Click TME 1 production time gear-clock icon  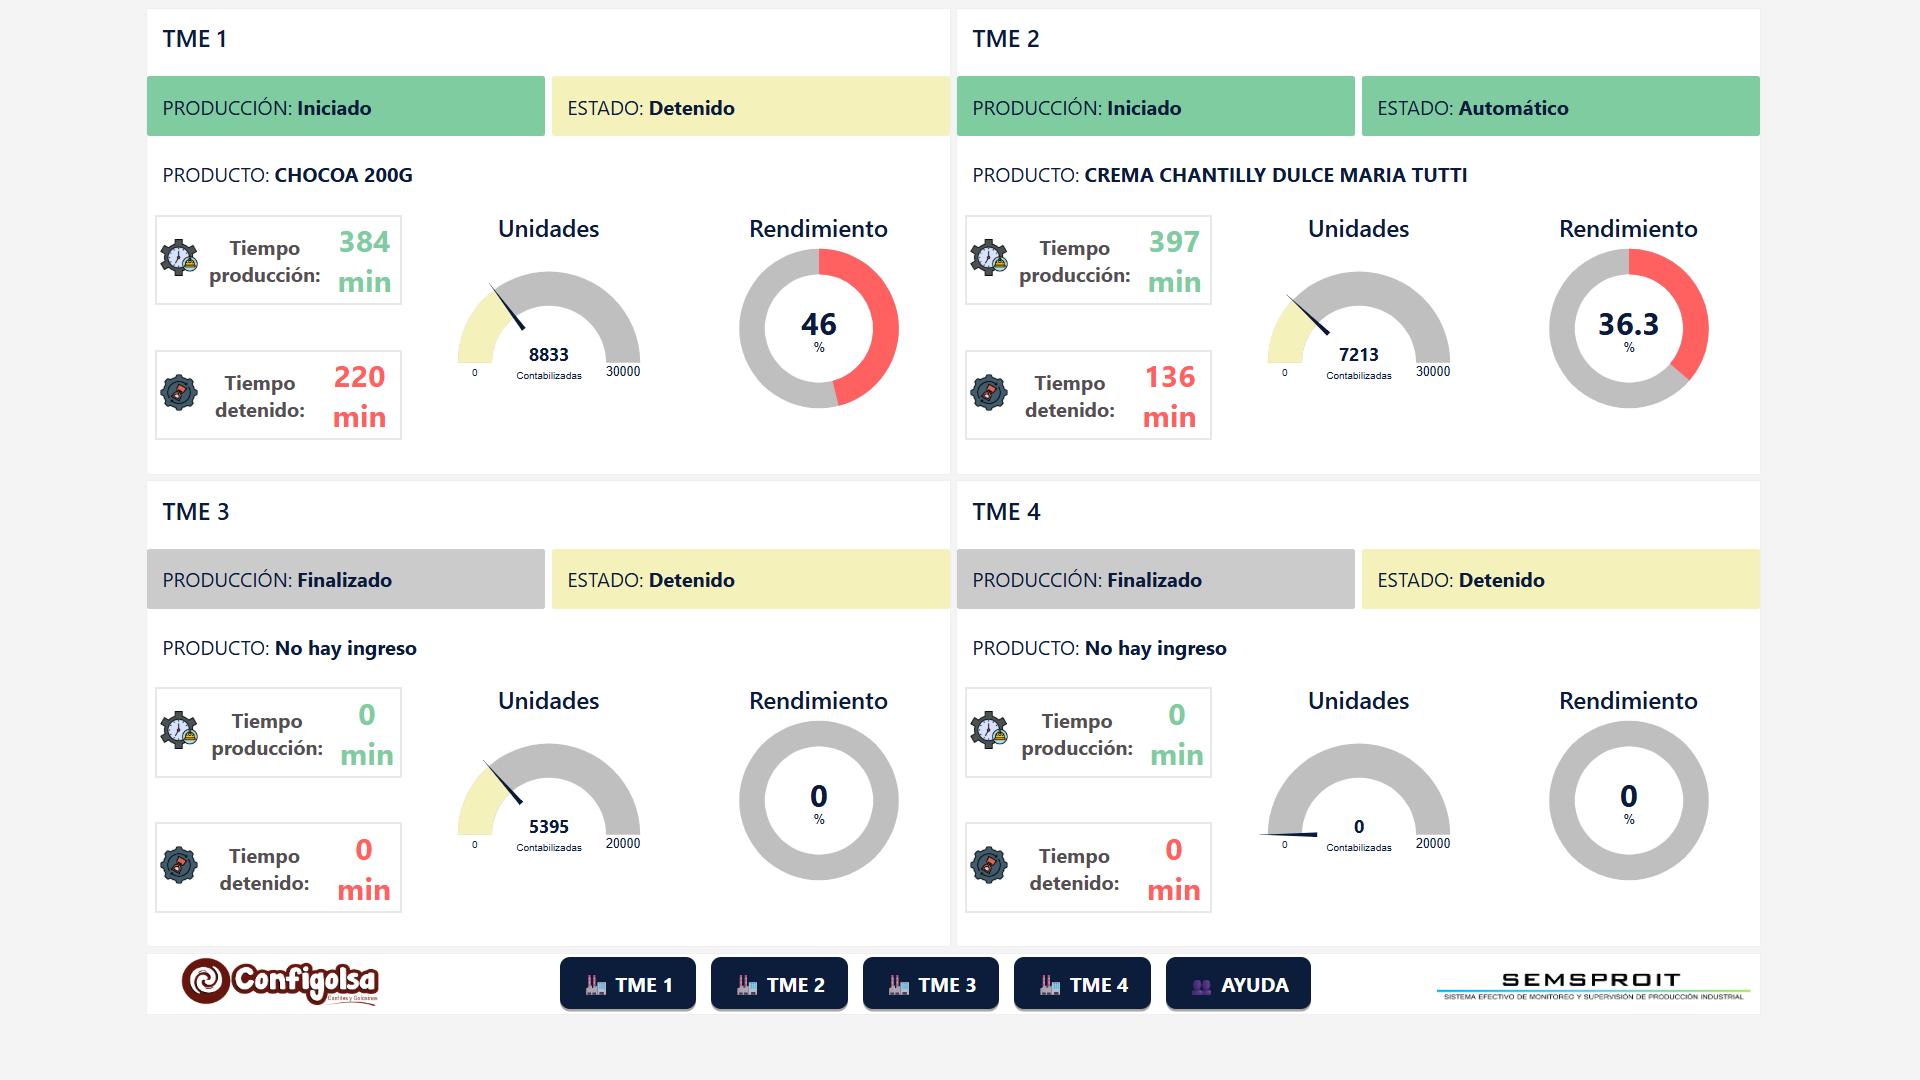point(179,258)
